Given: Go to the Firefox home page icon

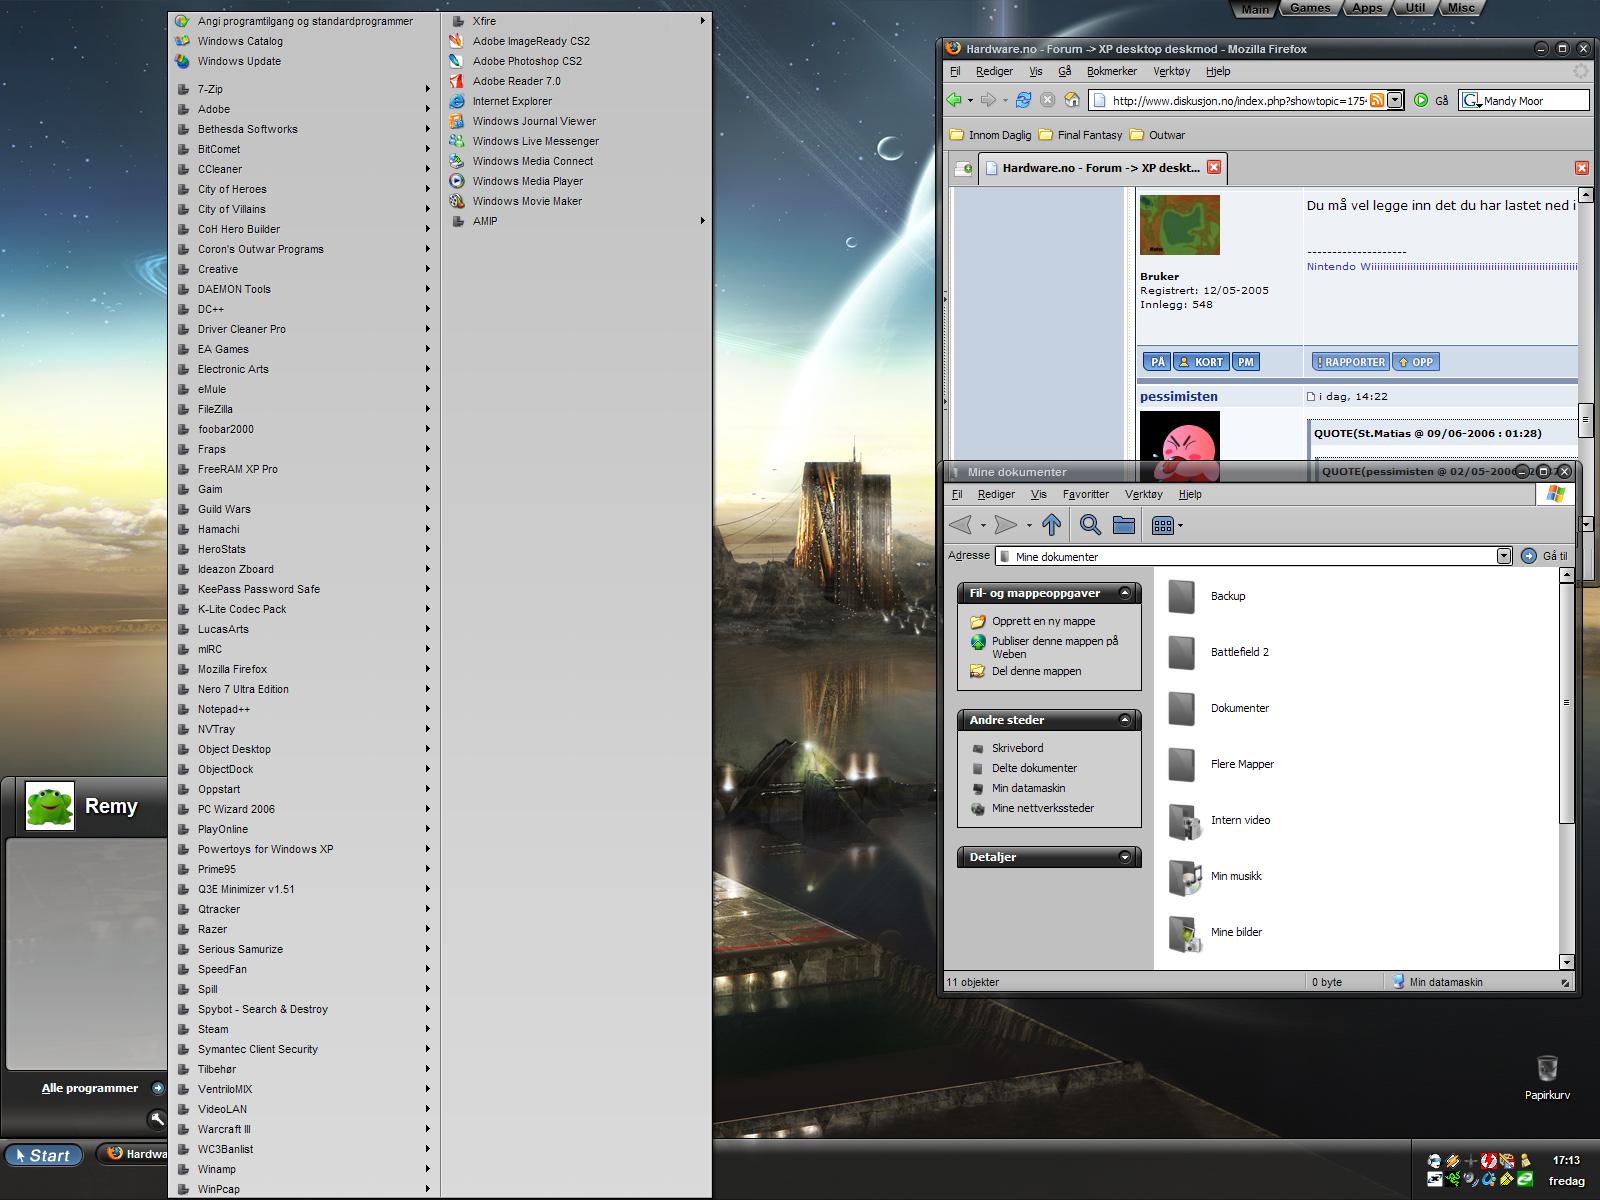Looking at the screenshot, I should coord(1072,100).
